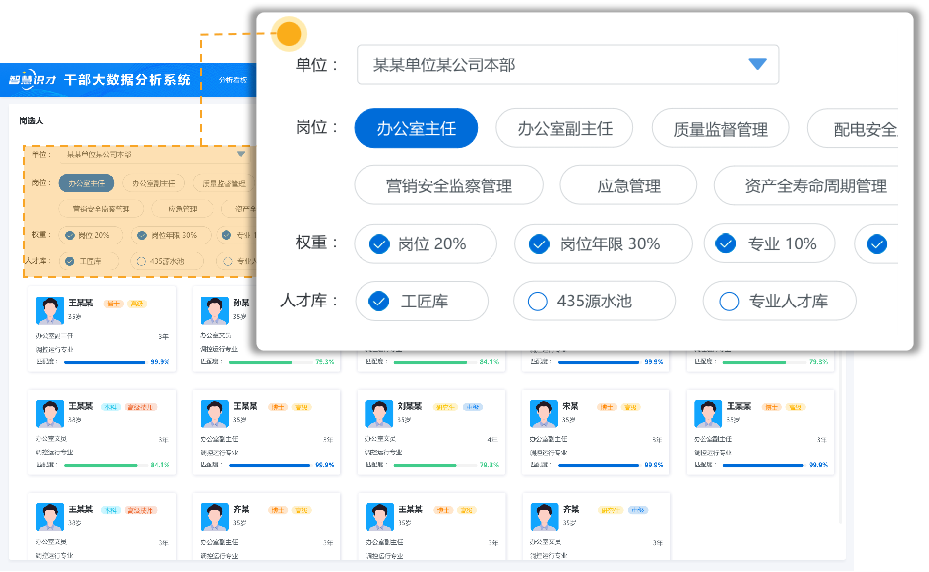Choose the 应急管理 position button
The height and width of the screenshot is (572, 929).
tap(628, 185)
